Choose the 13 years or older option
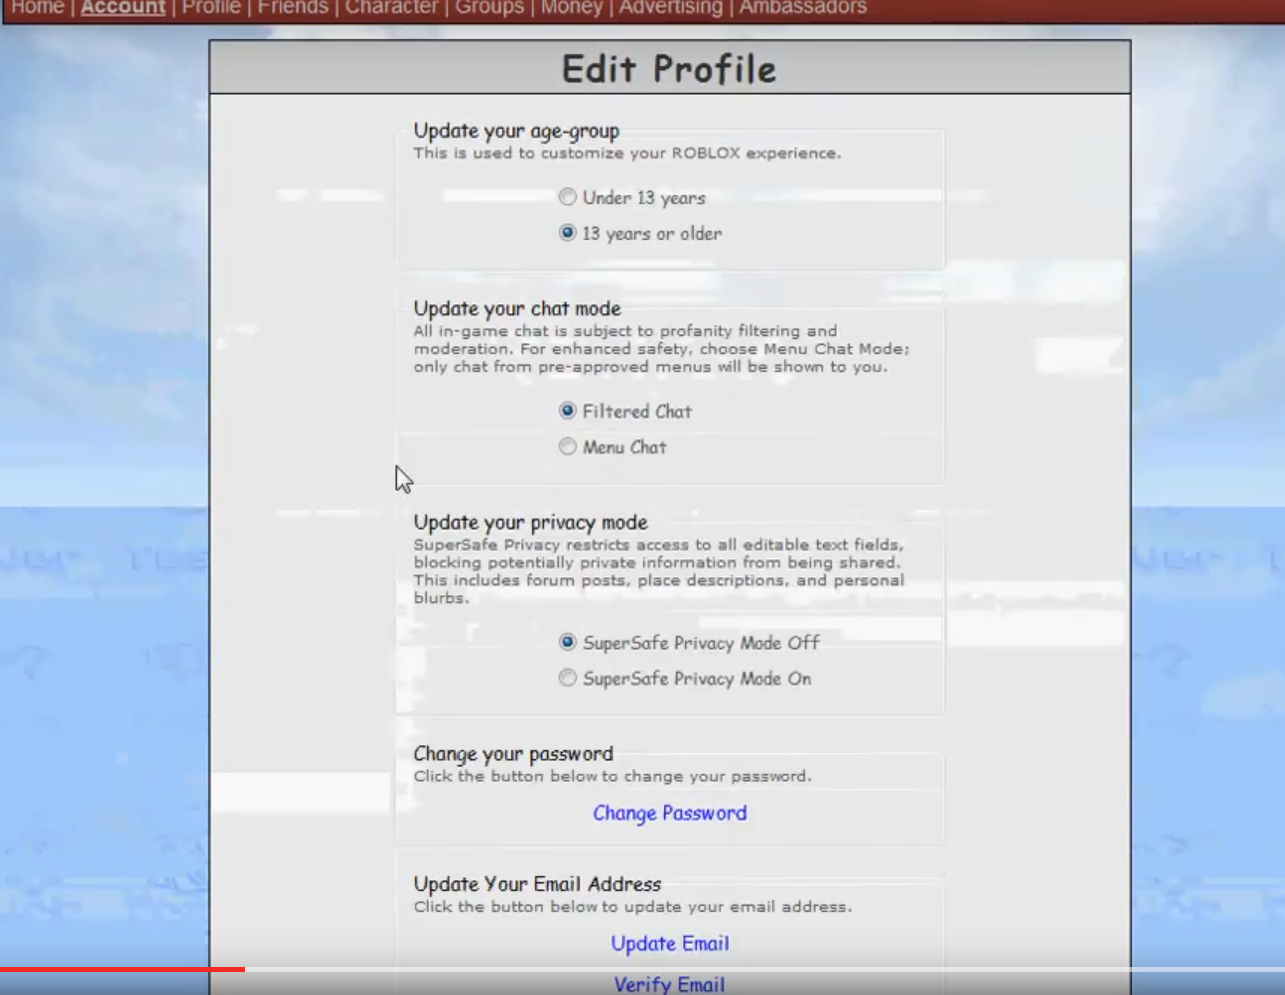The height and width of the screenshot is (995, 1285). click(568, 233)
